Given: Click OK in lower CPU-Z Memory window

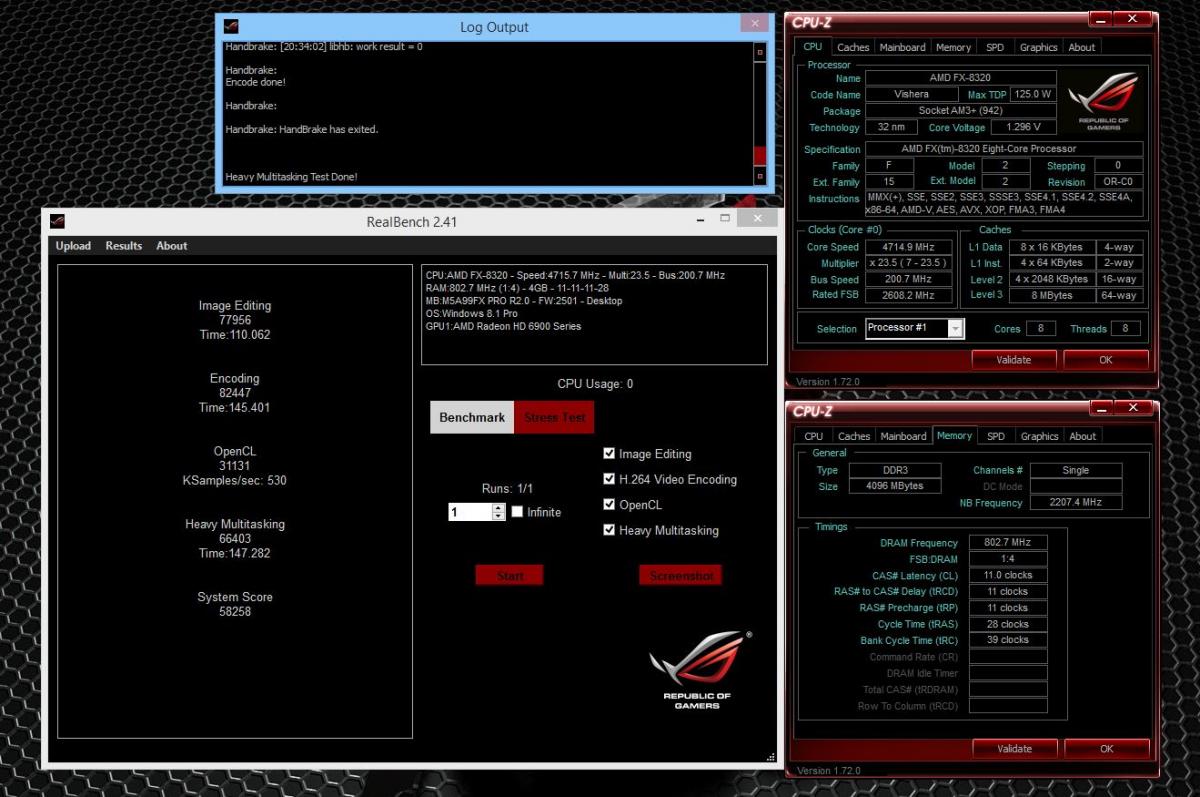Looking at the screenshot, I should pyautogui.click(x=1106, y=748).
